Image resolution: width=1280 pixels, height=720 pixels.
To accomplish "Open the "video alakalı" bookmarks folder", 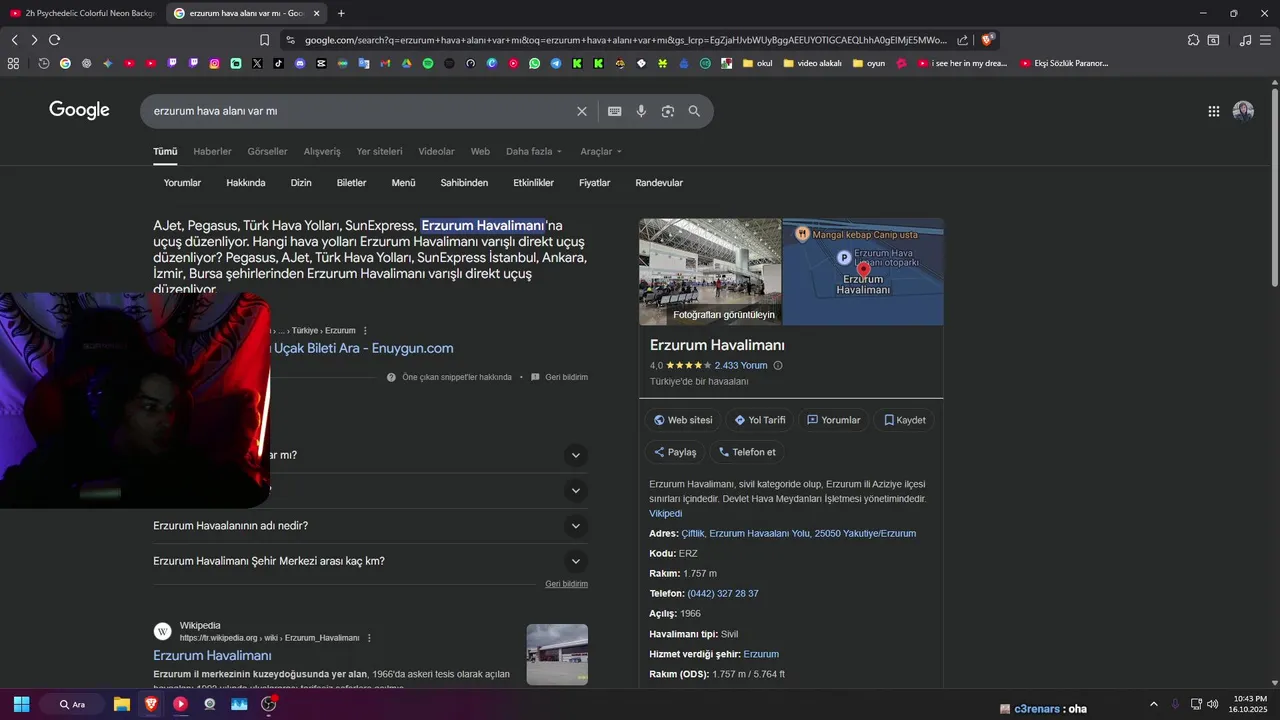I will coord(812,63).
